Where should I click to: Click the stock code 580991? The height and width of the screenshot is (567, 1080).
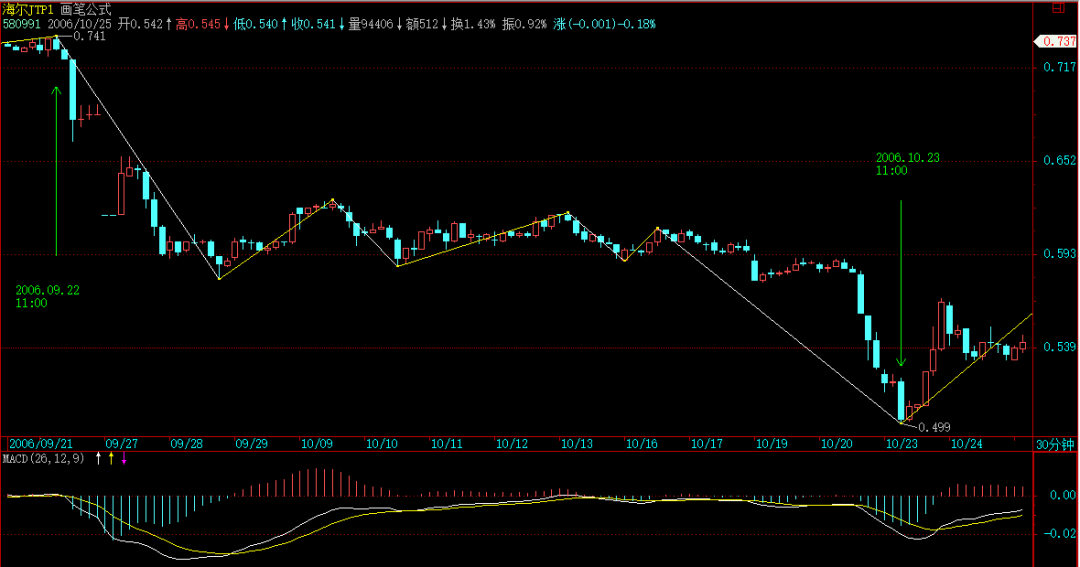pyautogui.click(x=21, y=24)
